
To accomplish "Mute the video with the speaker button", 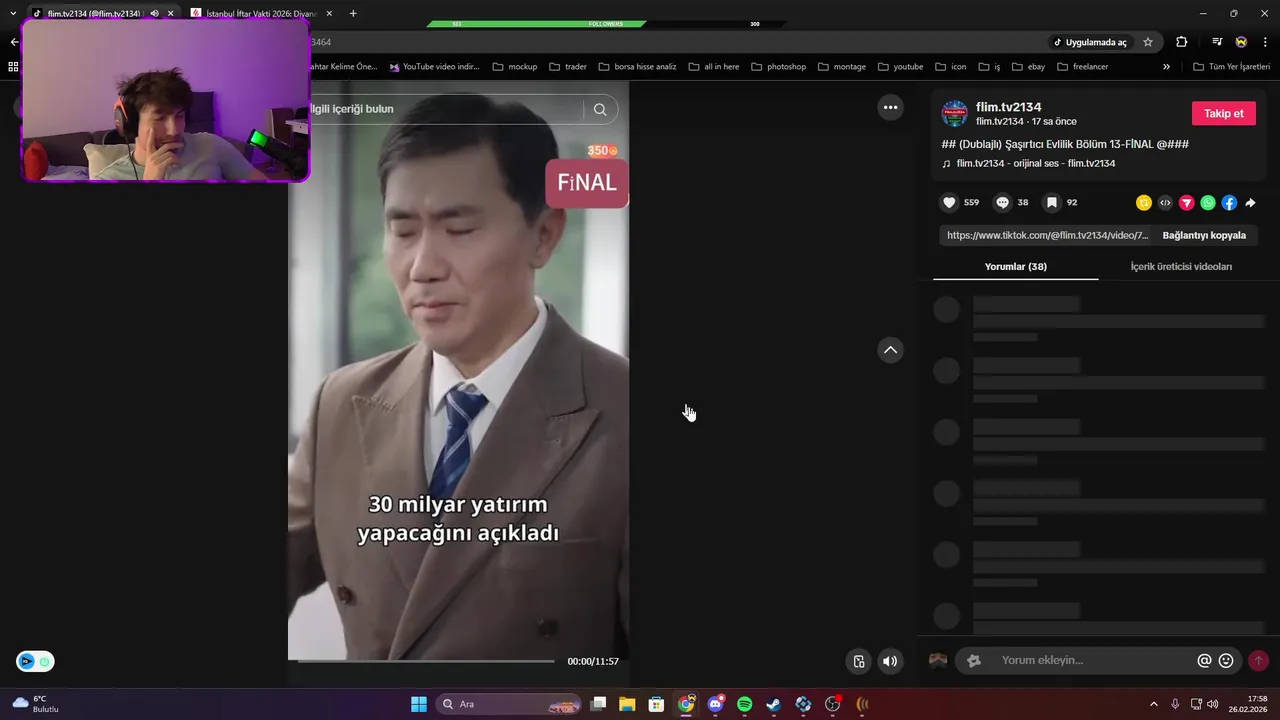I will coord(890,661).
